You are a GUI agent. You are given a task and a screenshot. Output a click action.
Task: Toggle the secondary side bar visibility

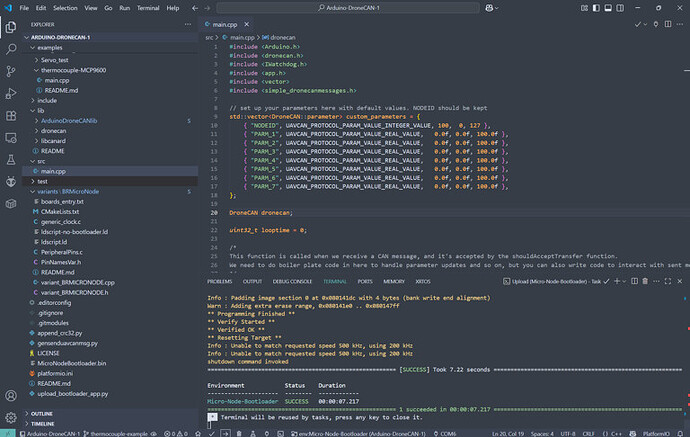click(x=620, y=8)
